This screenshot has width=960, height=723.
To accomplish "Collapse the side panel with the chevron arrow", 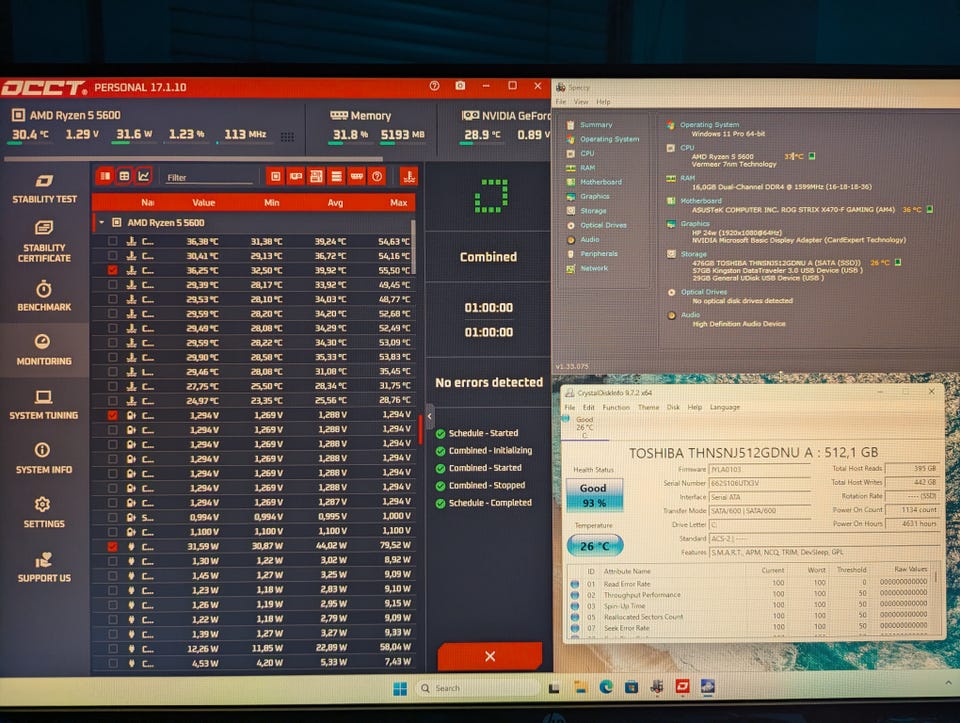I will click(430, 416).
